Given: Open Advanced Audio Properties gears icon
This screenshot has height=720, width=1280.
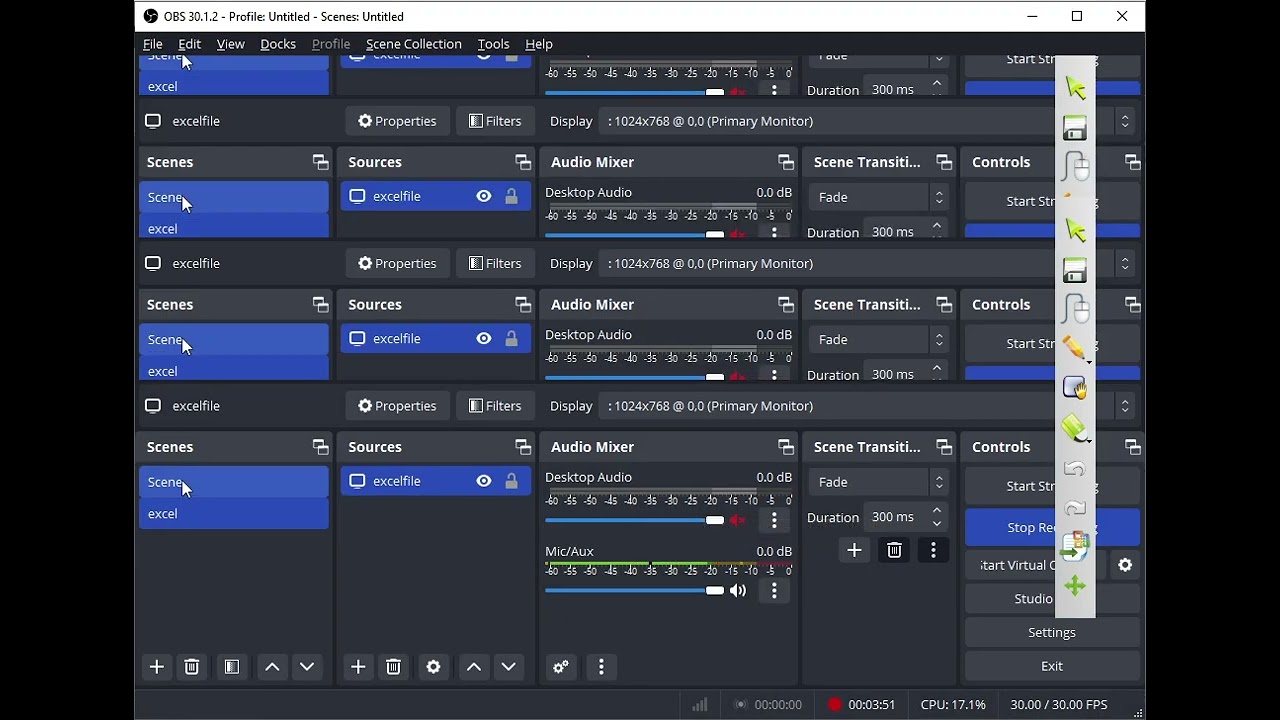Looking at the screenshot, I should [561, 667].
